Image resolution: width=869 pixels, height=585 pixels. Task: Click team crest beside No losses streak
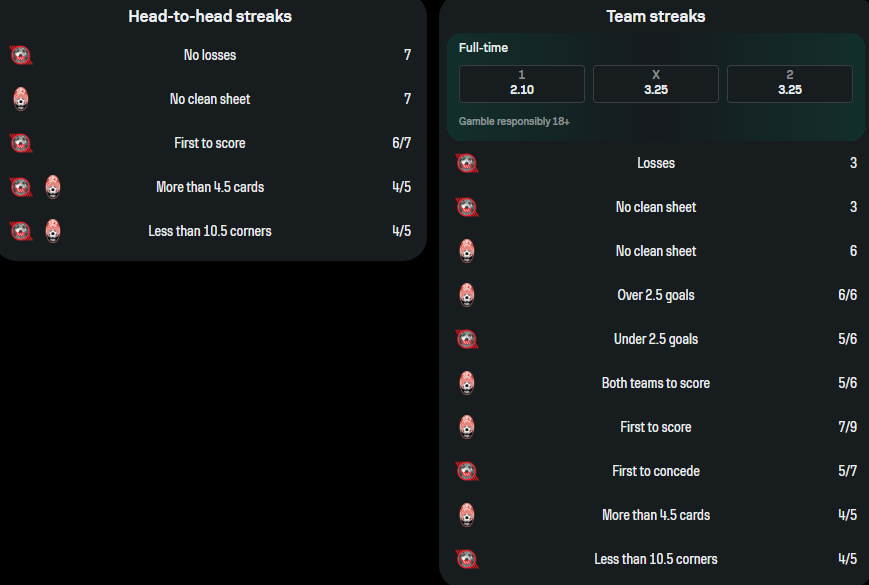[21, 55]
